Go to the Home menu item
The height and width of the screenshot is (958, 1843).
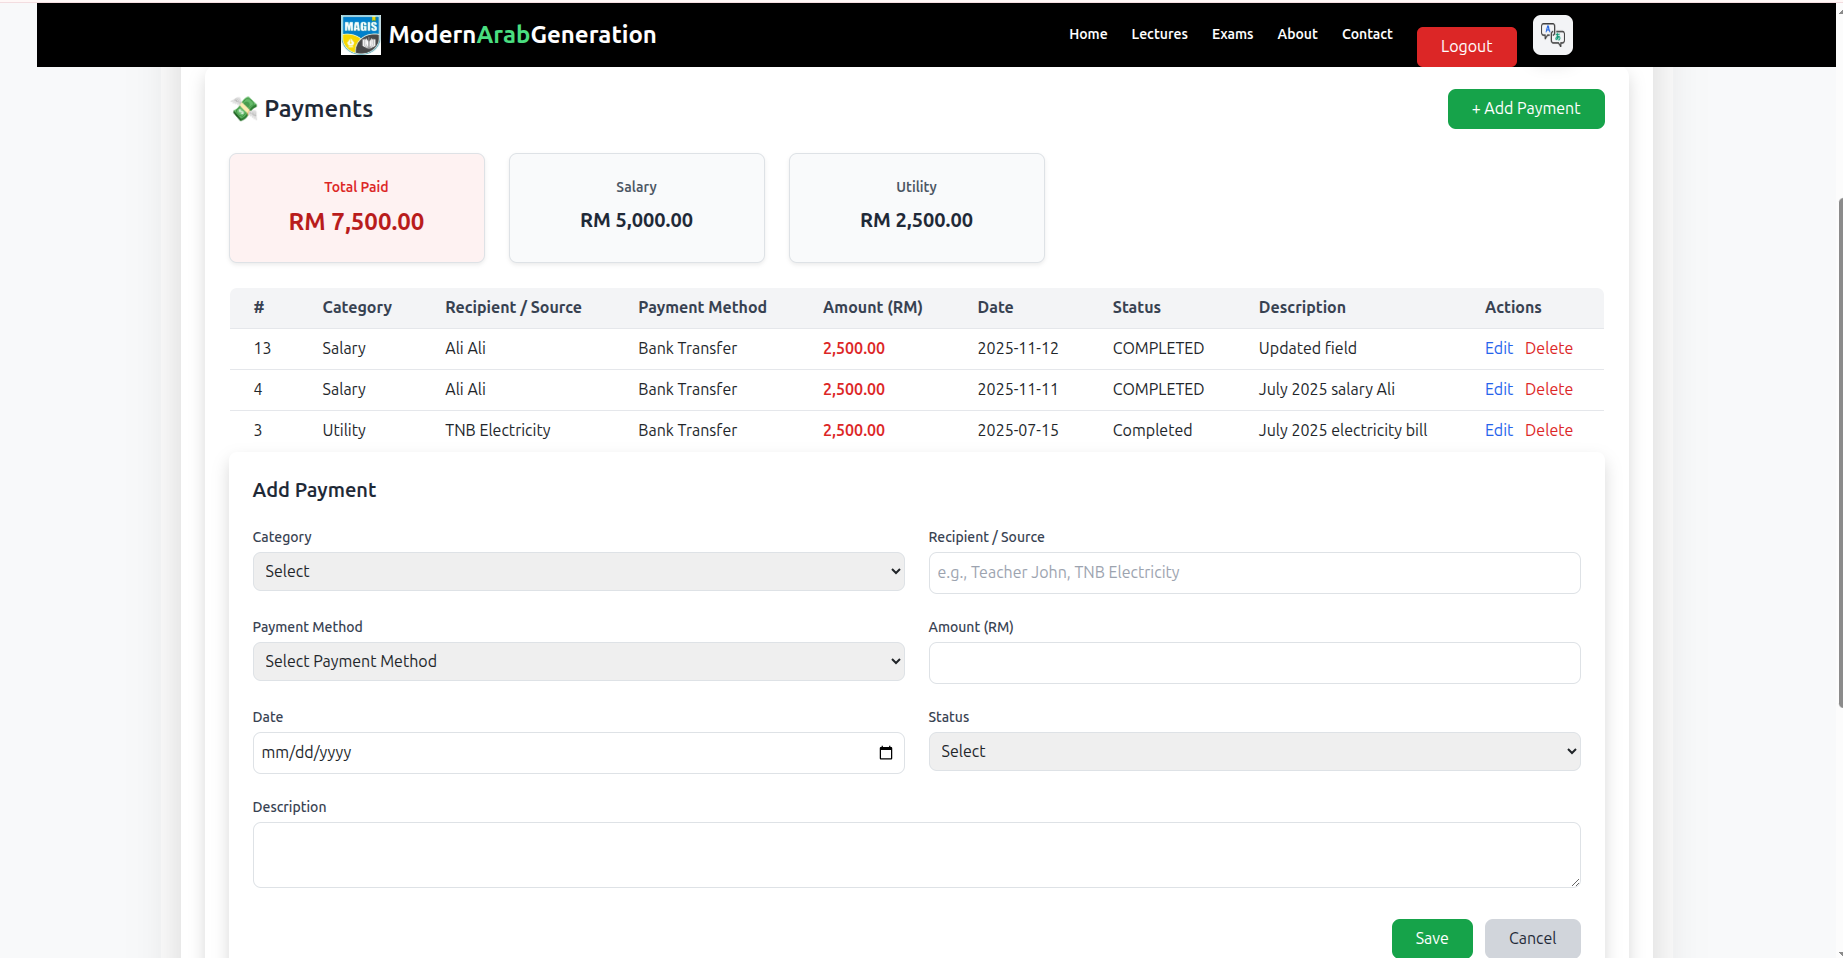coord(1087,34)
